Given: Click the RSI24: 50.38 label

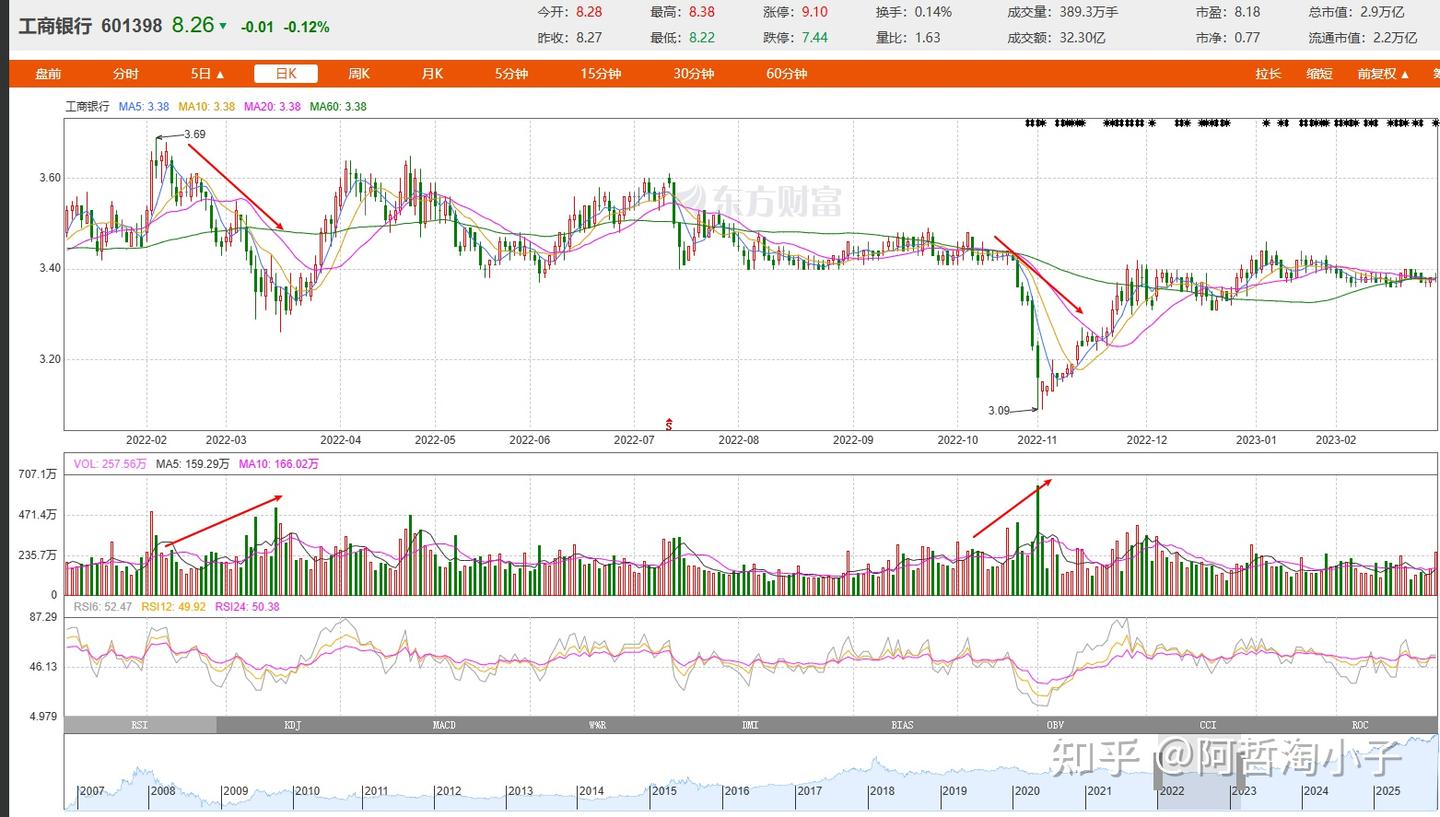Looking at the screenshot, I should coord(247,606).
